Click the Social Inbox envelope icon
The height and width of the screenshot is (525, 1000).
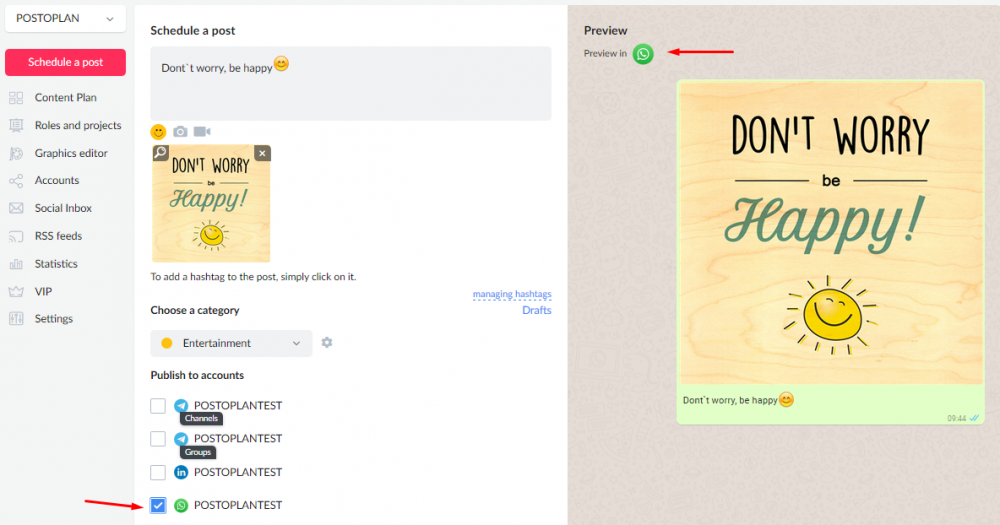pos(16,208)
